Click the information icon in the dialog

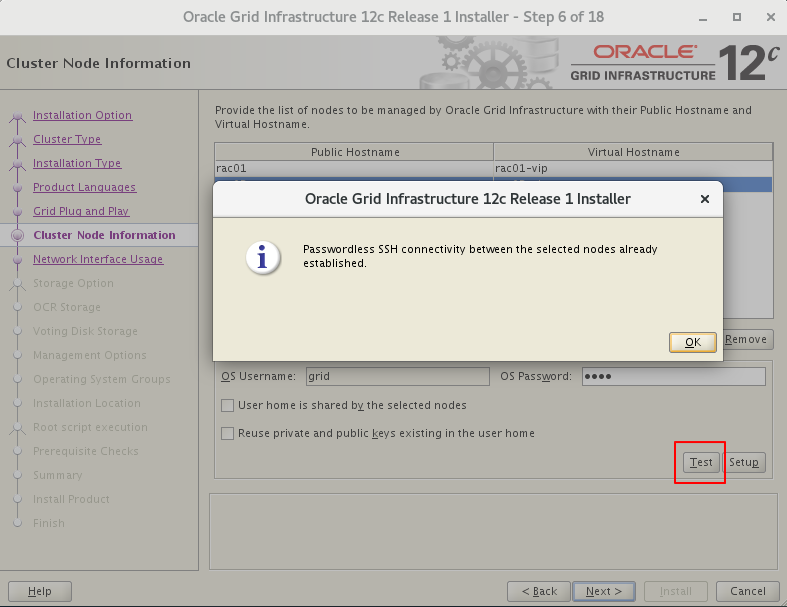(x=262, y=258)
